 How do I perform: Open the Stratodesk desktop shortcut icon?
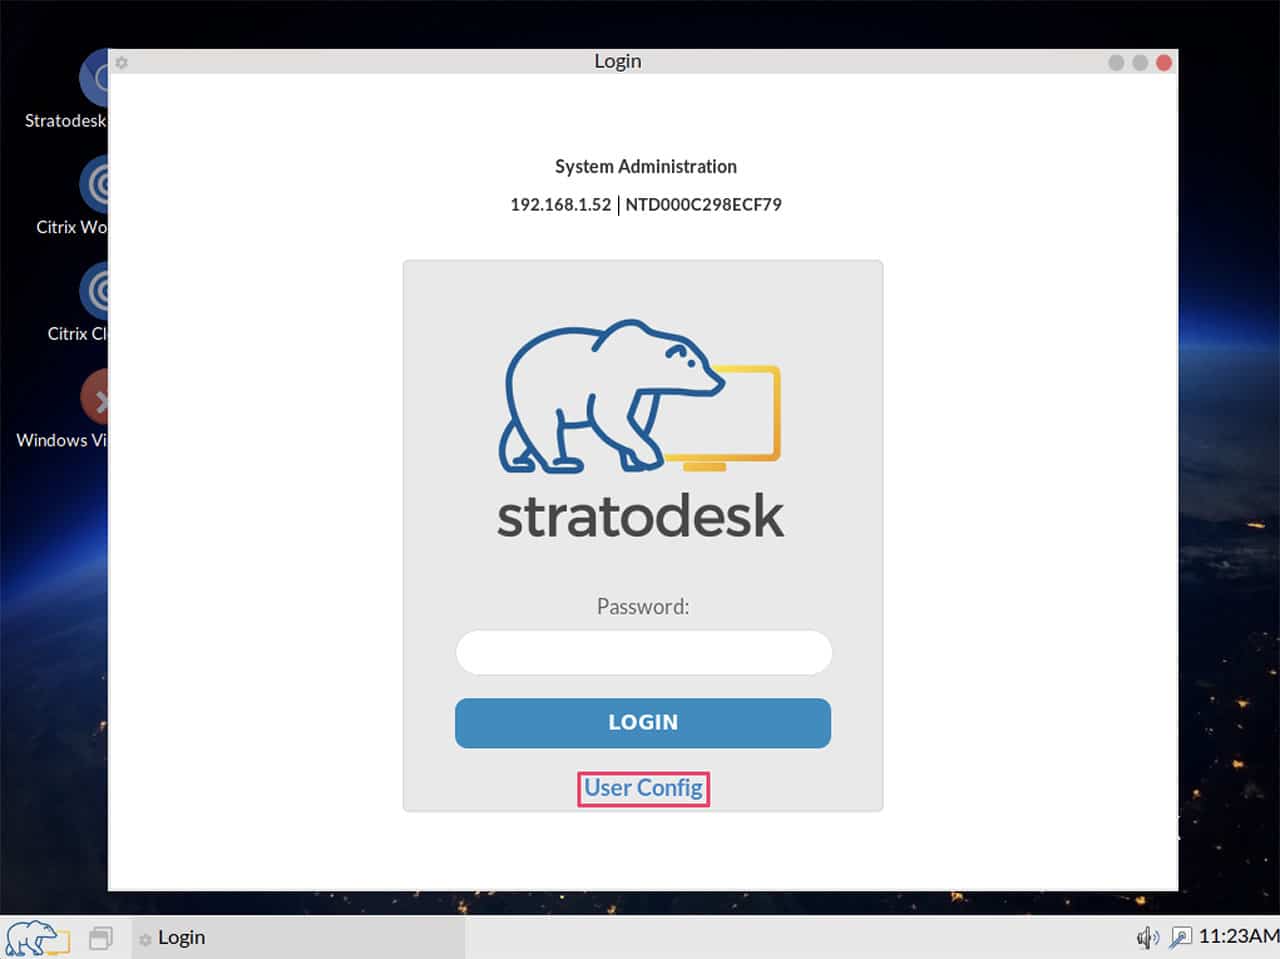point(93,79)
